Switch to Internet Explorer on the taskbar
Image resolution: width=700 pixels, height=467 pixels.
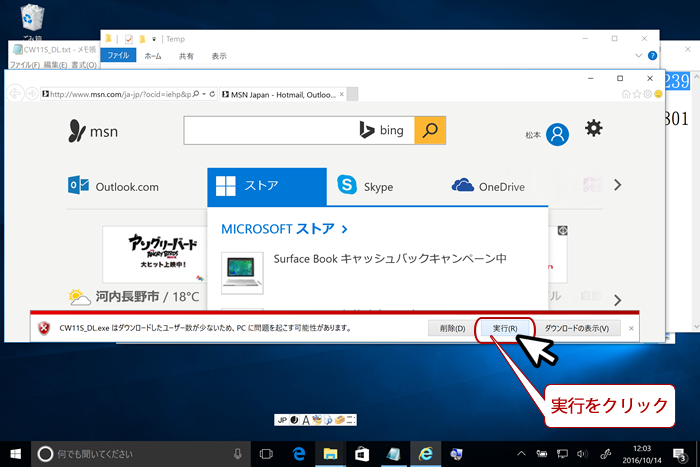(x=425, y=454)
